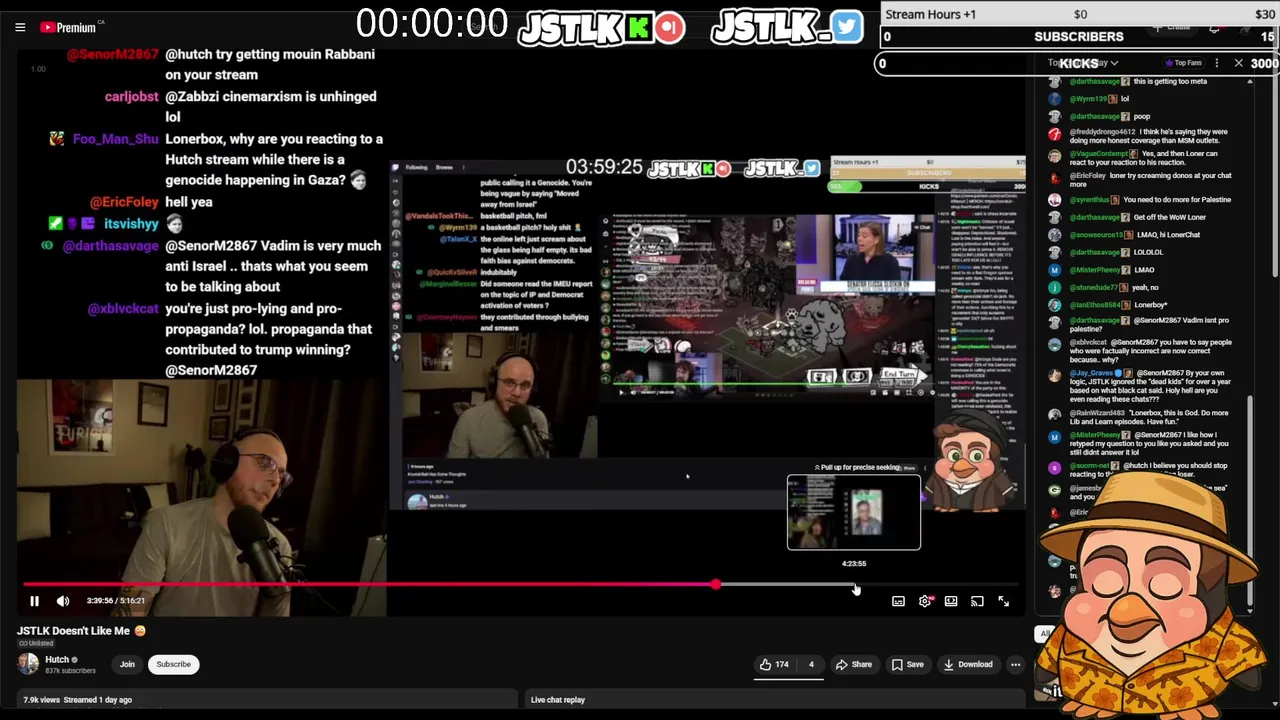Open more actions menu beside Download

[1015, 664]
